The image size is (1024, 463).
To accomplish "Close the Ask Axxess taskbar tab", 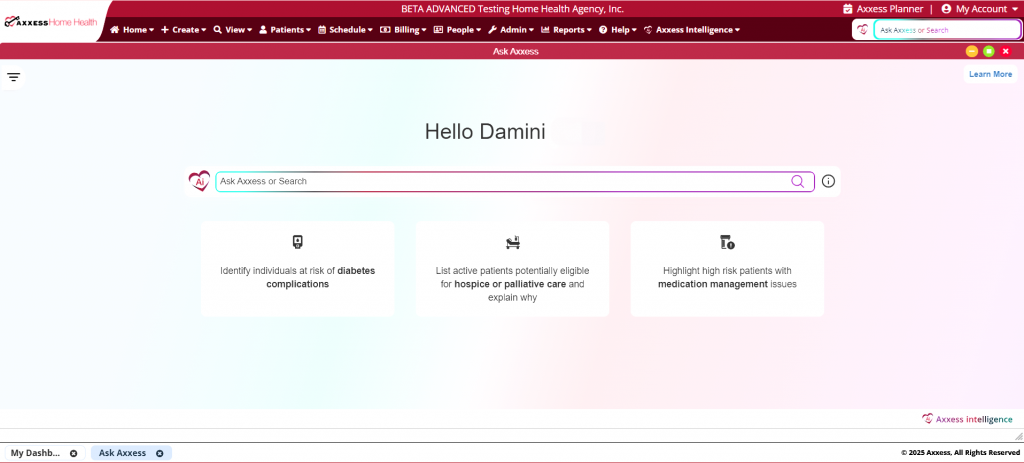I will click(159, 453).
